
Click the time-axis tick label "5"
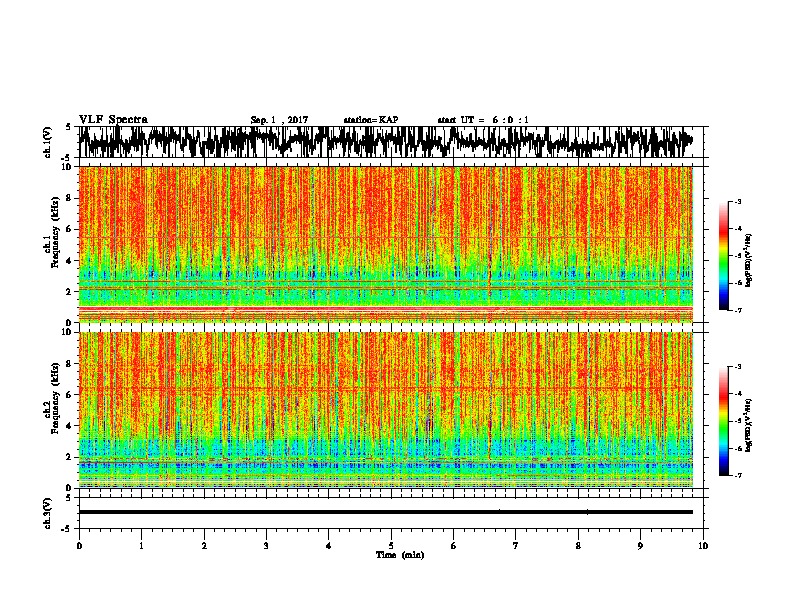[x=391, y=546]
